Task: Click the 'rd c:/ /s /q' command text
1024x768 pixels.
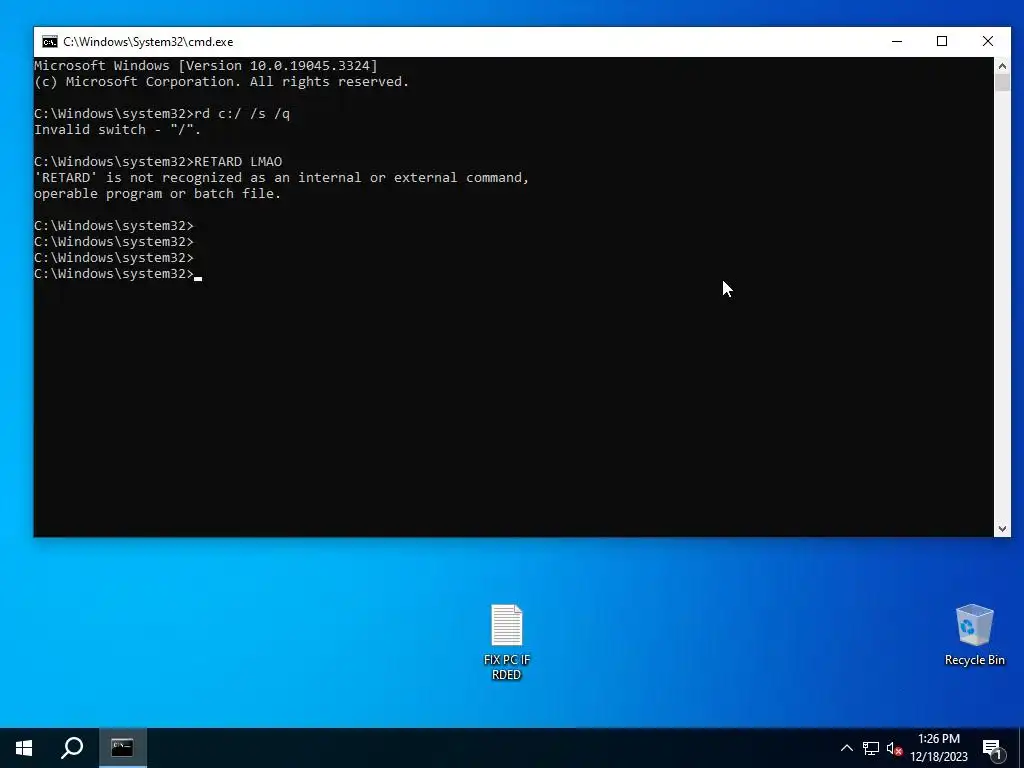Action: pos(242,114)
